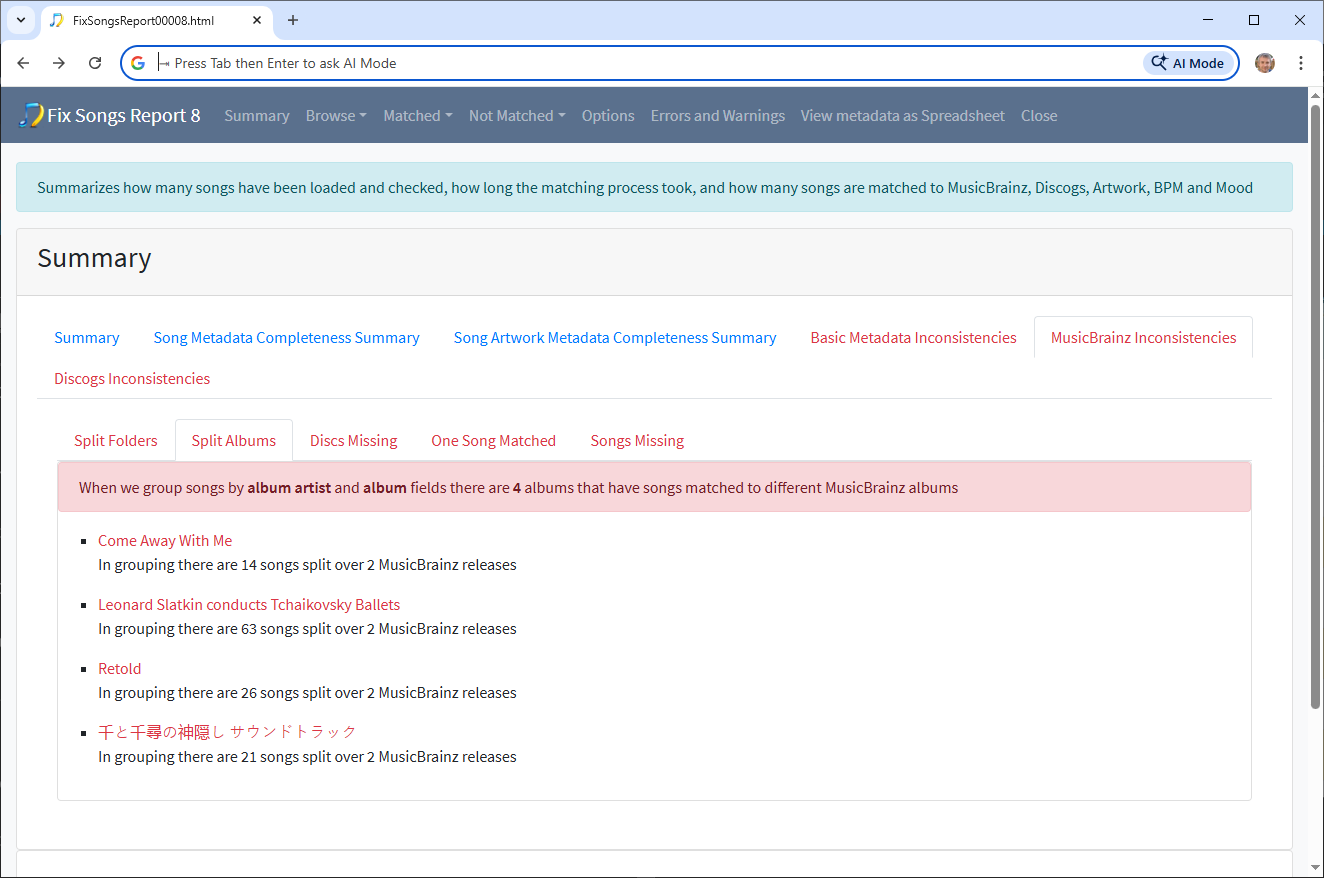Focus the browser address bar field

click(x=650, y=63)
